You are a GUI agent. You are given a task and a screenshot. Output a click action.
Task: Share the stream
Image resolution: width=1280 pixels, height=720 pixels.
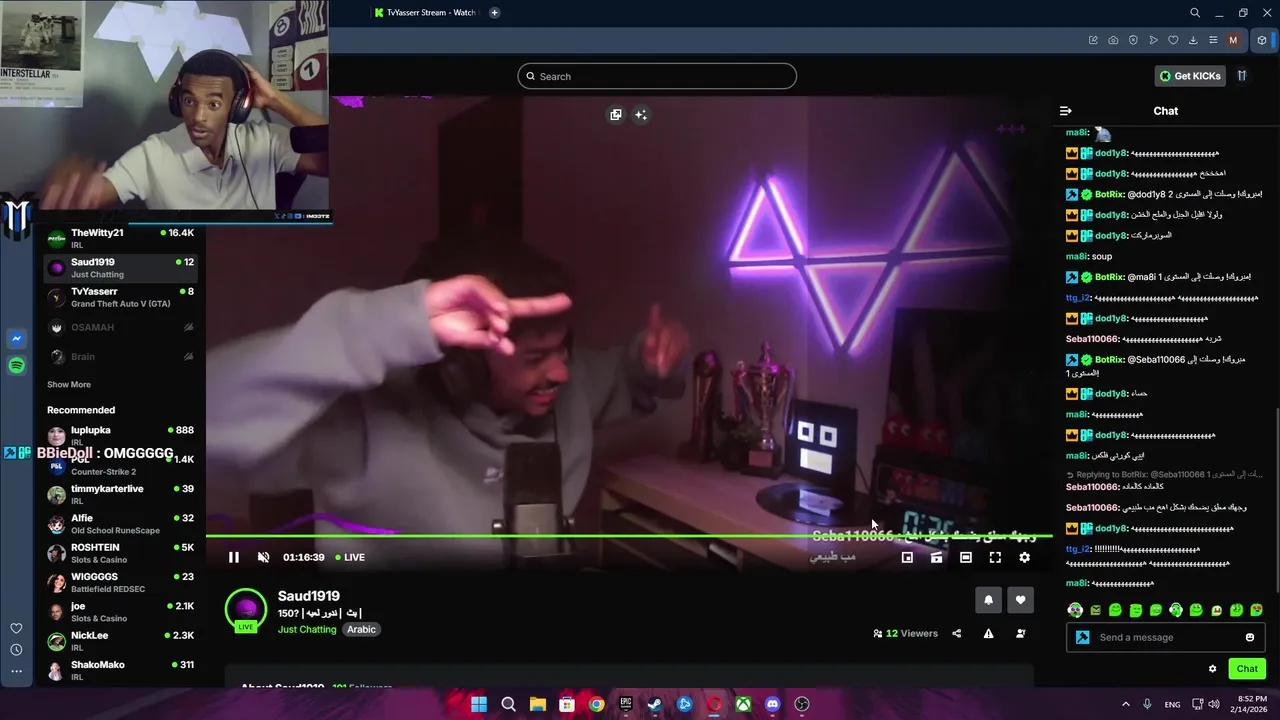(x=957, y=633)
